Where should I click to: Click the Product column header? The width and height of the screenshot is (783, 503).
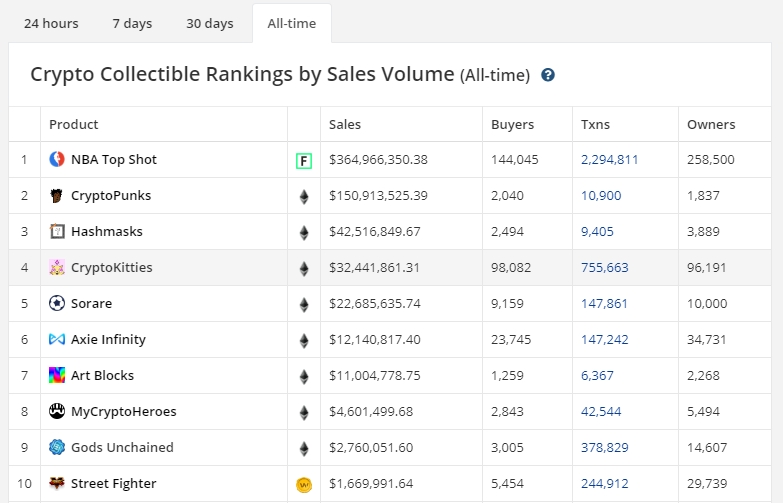[x=73, y=124]
